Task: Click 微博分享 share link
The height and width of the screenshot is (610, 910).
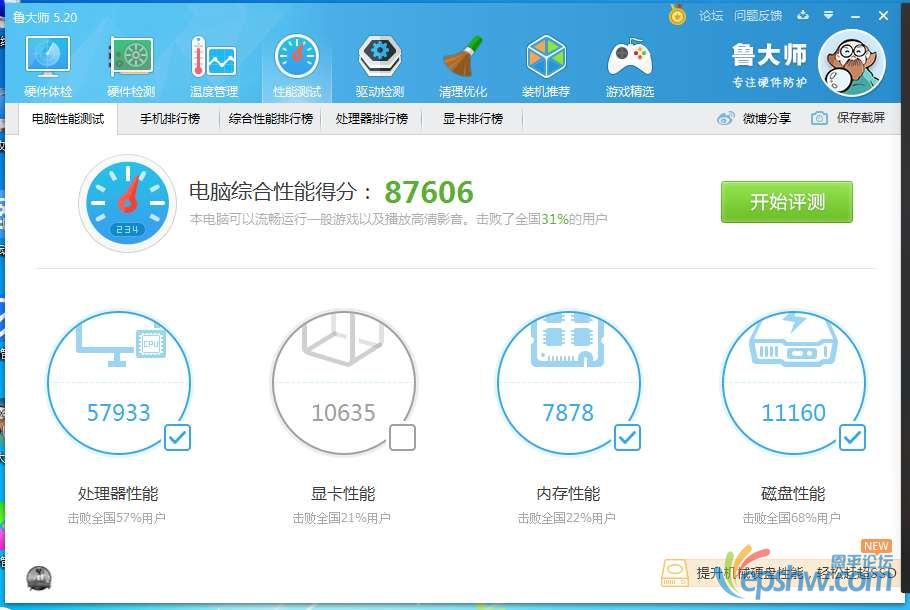Action: (x=766, y=118)
